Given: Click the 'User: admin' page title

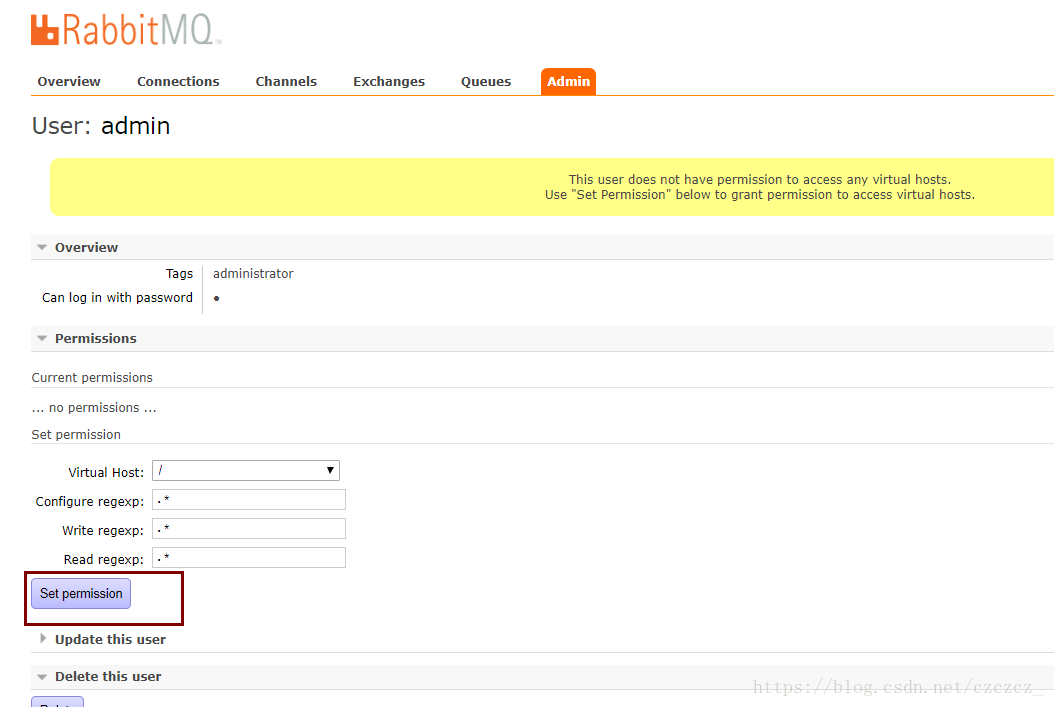Looking at the screenshot, I should tap(101, 126).
